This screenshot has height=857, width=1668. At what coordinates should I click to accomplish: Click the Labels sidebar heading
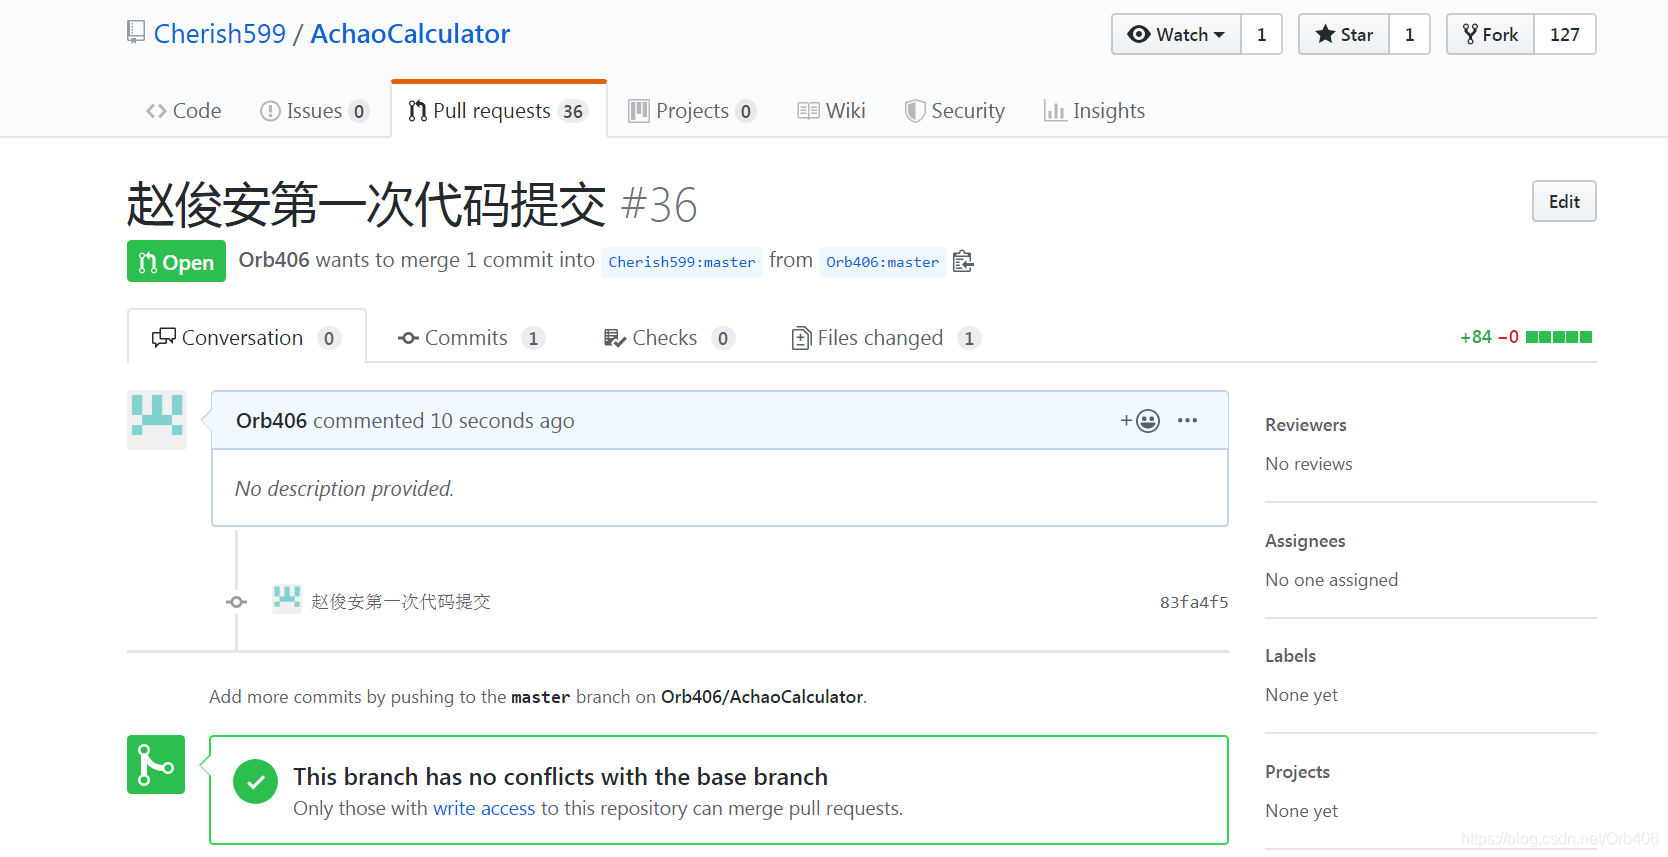(1290, 656)
